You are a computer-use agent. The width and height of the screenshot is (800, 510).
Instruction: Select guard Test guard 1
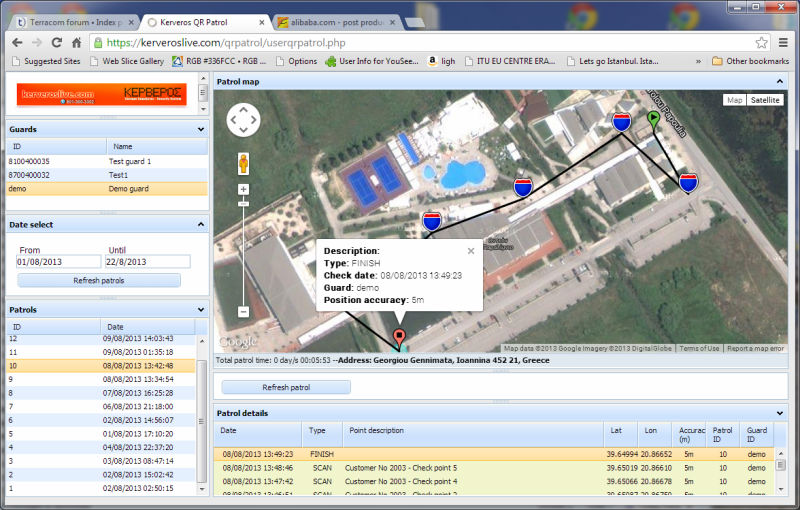coord(107,161)
